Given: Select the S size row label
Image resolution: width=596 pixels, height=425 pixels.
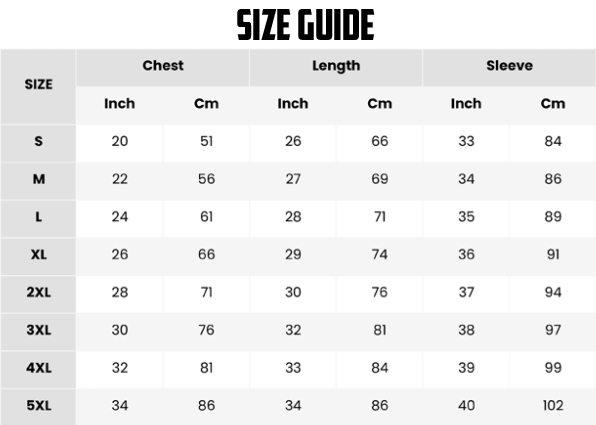Looking at the screenshot, I should coord(38,141).
